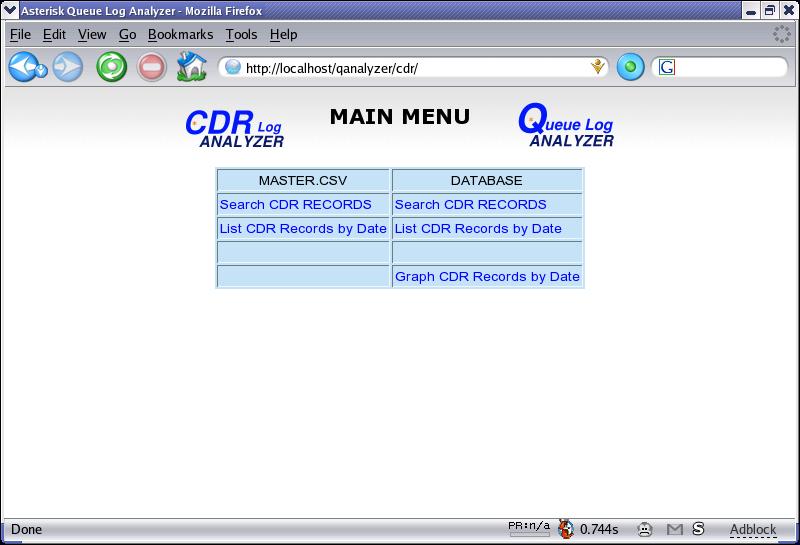Expand the URL bar history dropdown
This screenshot has height=545, width=800.
(598, 68)
